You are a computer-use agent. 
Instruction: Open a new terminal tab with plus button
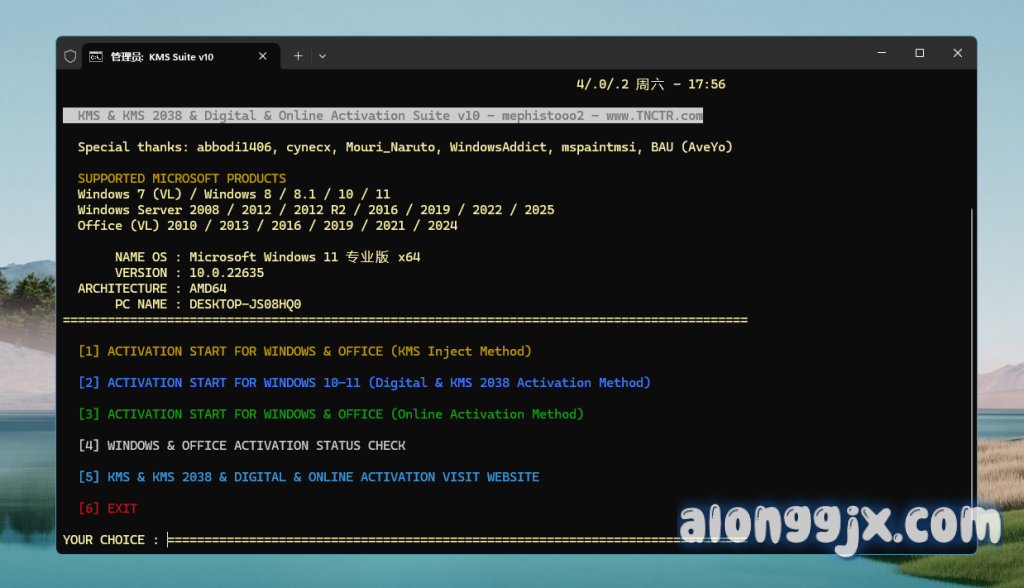pos(298,57)
